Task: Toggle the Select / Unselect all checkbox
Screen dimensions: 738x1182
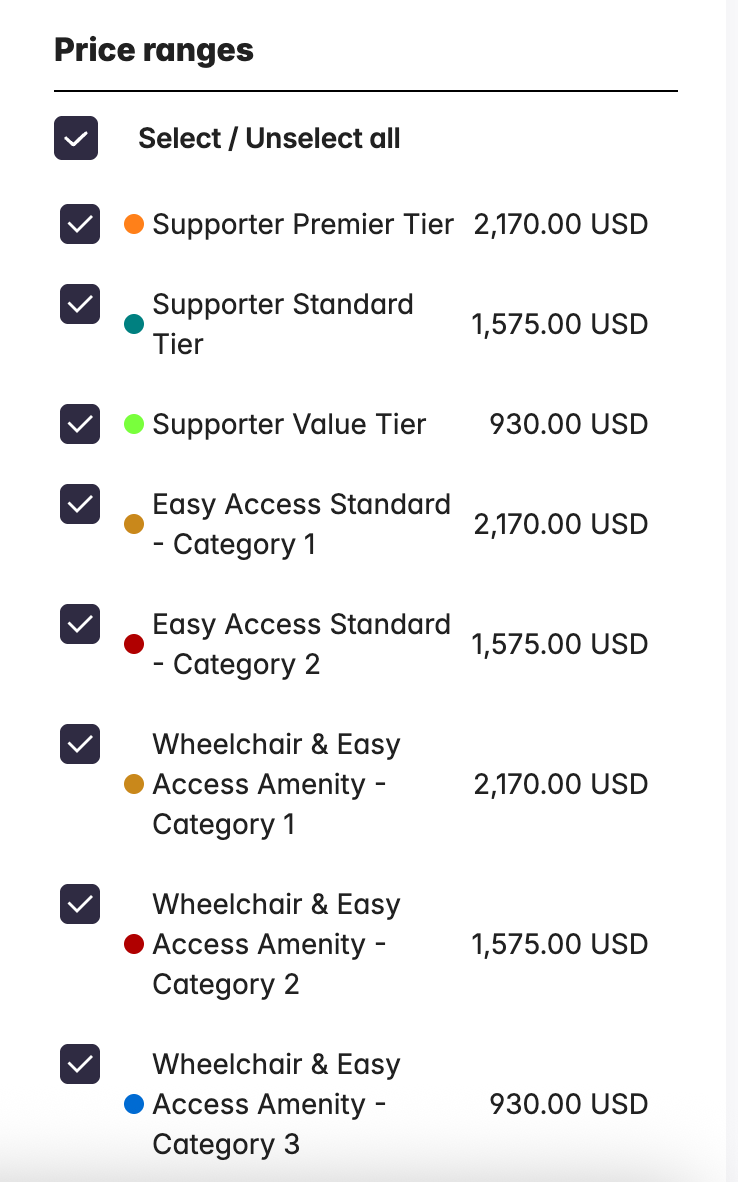Action: click(76, 138)
